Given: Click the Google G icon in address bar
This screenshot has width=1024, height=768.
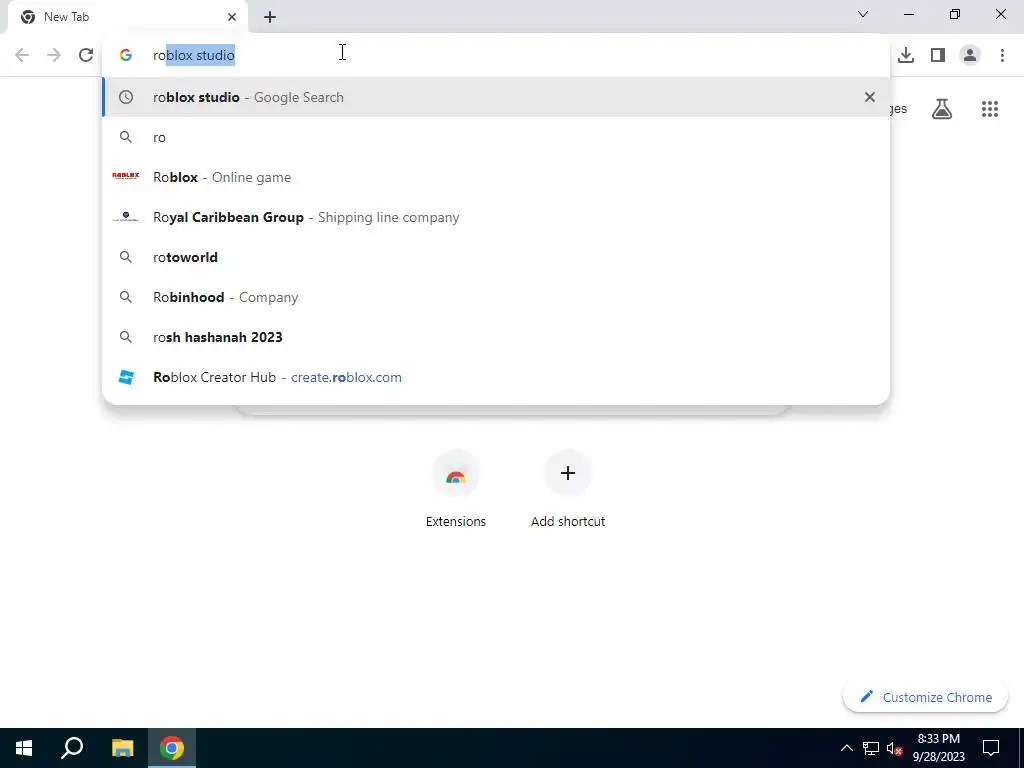Looking at the screenshot, I should tap(126, 55).
